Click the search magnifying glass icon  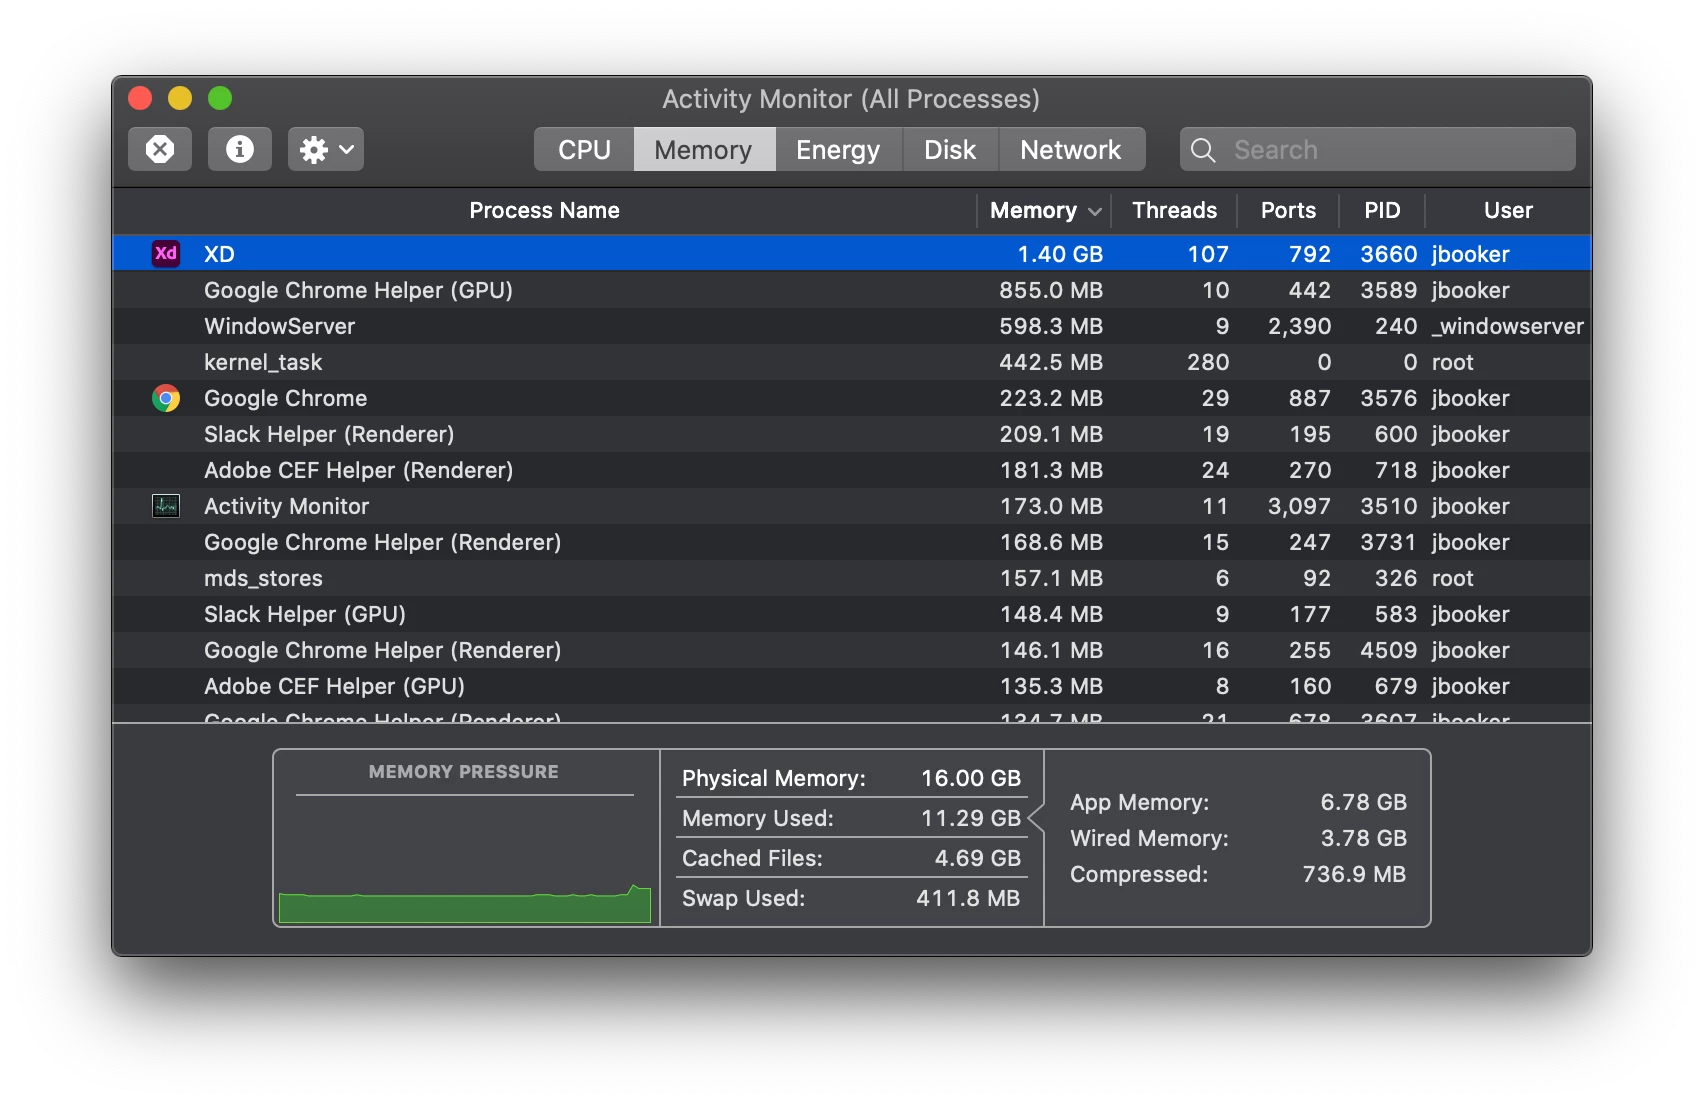[1204, 150]
